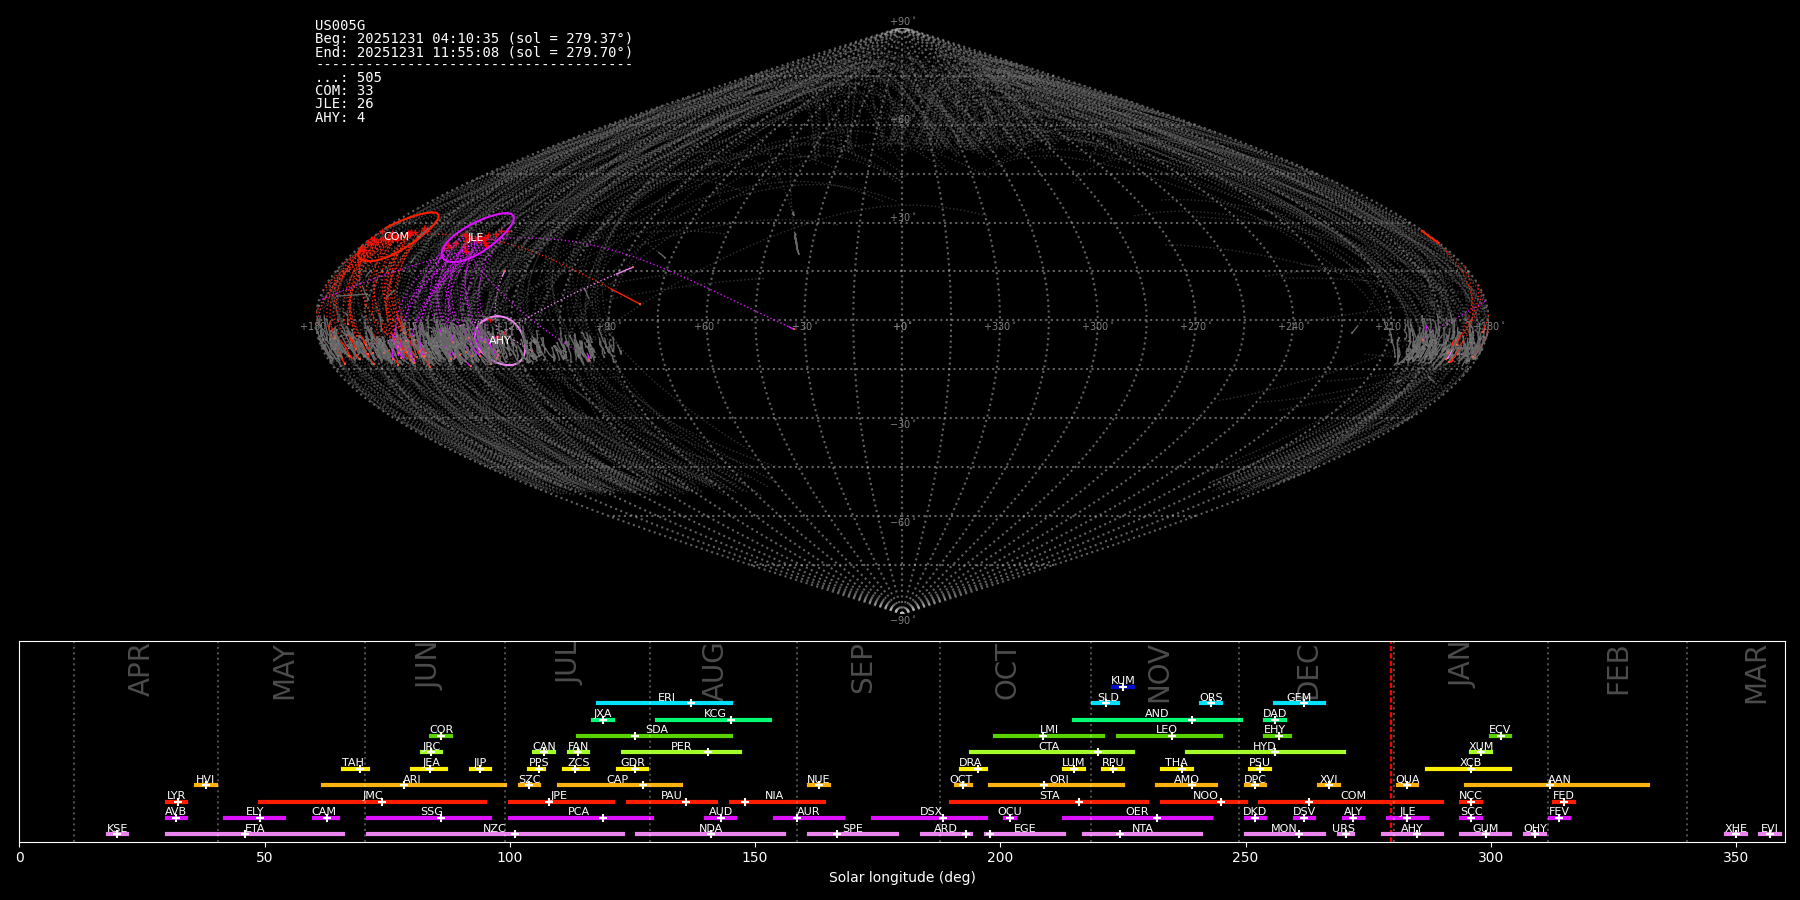
Task: Click the 'Solar longitude (deg)' axis title
Action: pyautogui.click(x=902, y=877)
